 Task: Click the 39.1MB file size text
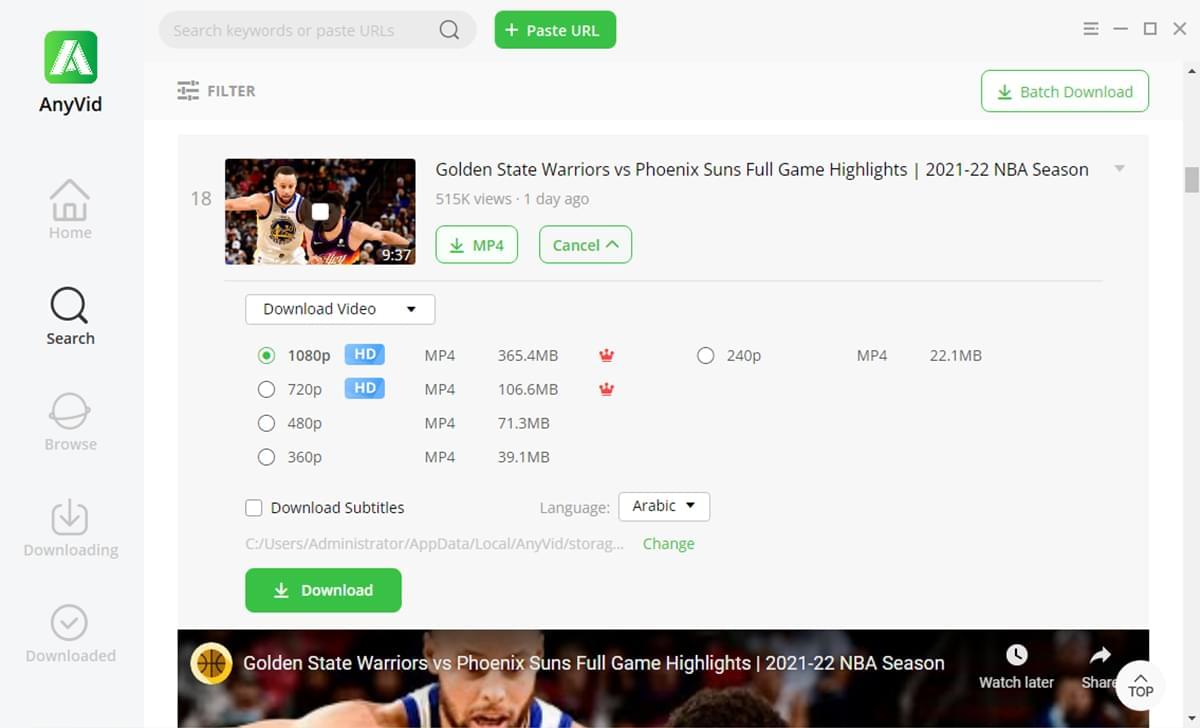[524, 457]
